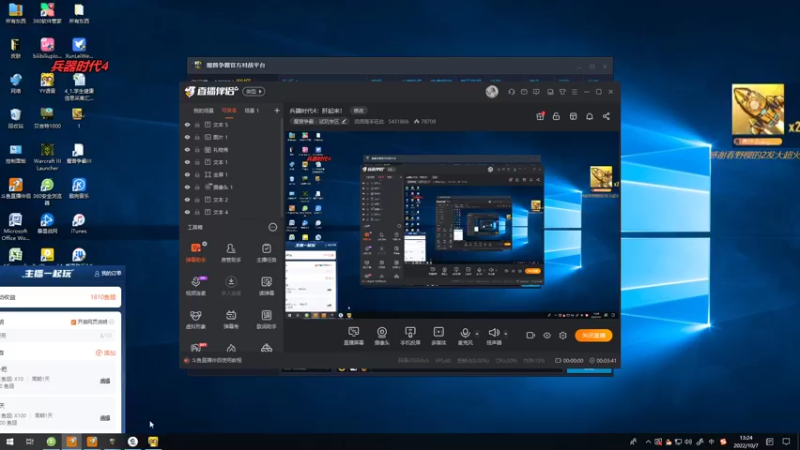The height and width of the screenshot is (450, 800).
Task: Toggle visibility of 文本 5 source
Action: (x=187, y=124)
